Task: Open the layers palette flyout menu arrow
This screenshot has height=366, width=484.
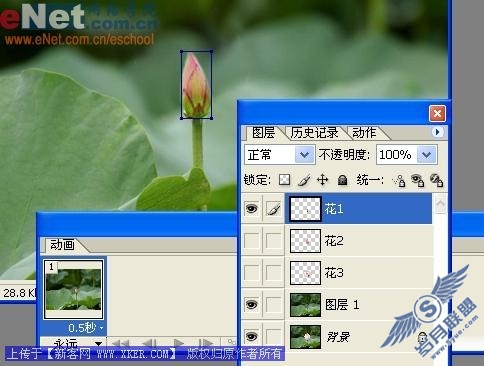Action: tap(437, 132)
